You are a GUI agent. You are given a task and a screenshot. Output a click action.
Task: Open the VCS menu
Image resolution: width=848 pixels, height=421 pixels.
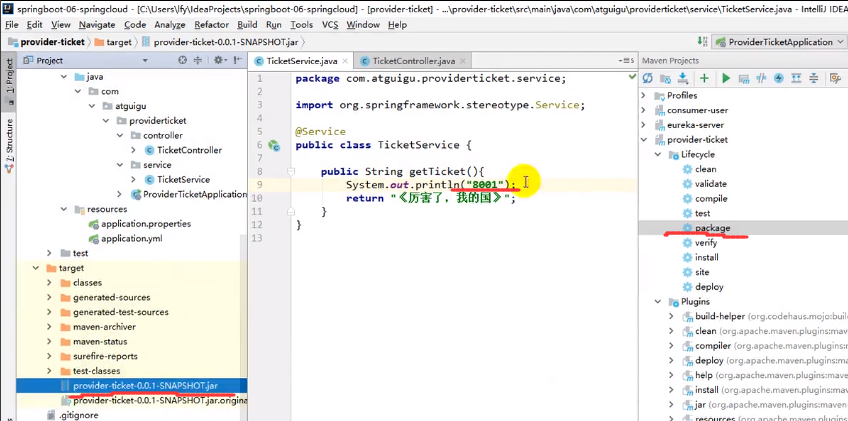coord(330,25)
